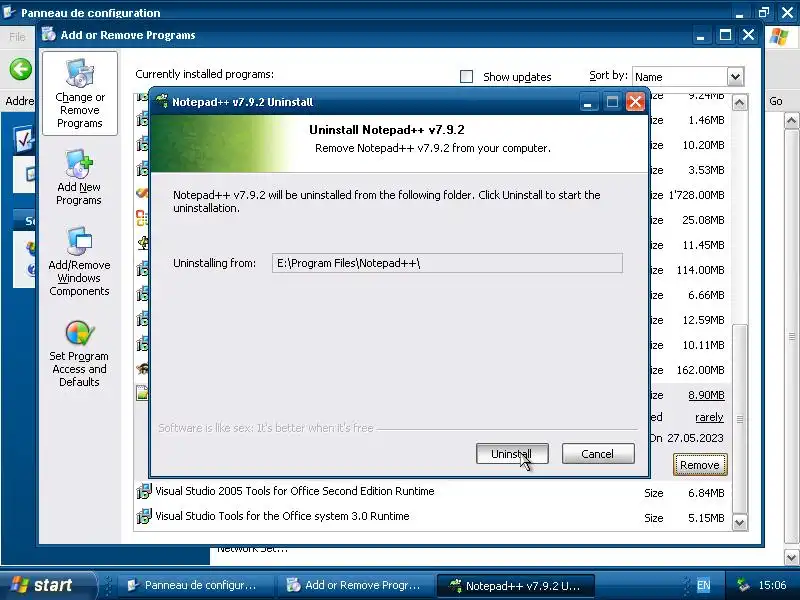The height and width of the screenshot is (600, 800).
Task: Maximize the Add or Remove Programs window
Action: [x=725, y=35]
